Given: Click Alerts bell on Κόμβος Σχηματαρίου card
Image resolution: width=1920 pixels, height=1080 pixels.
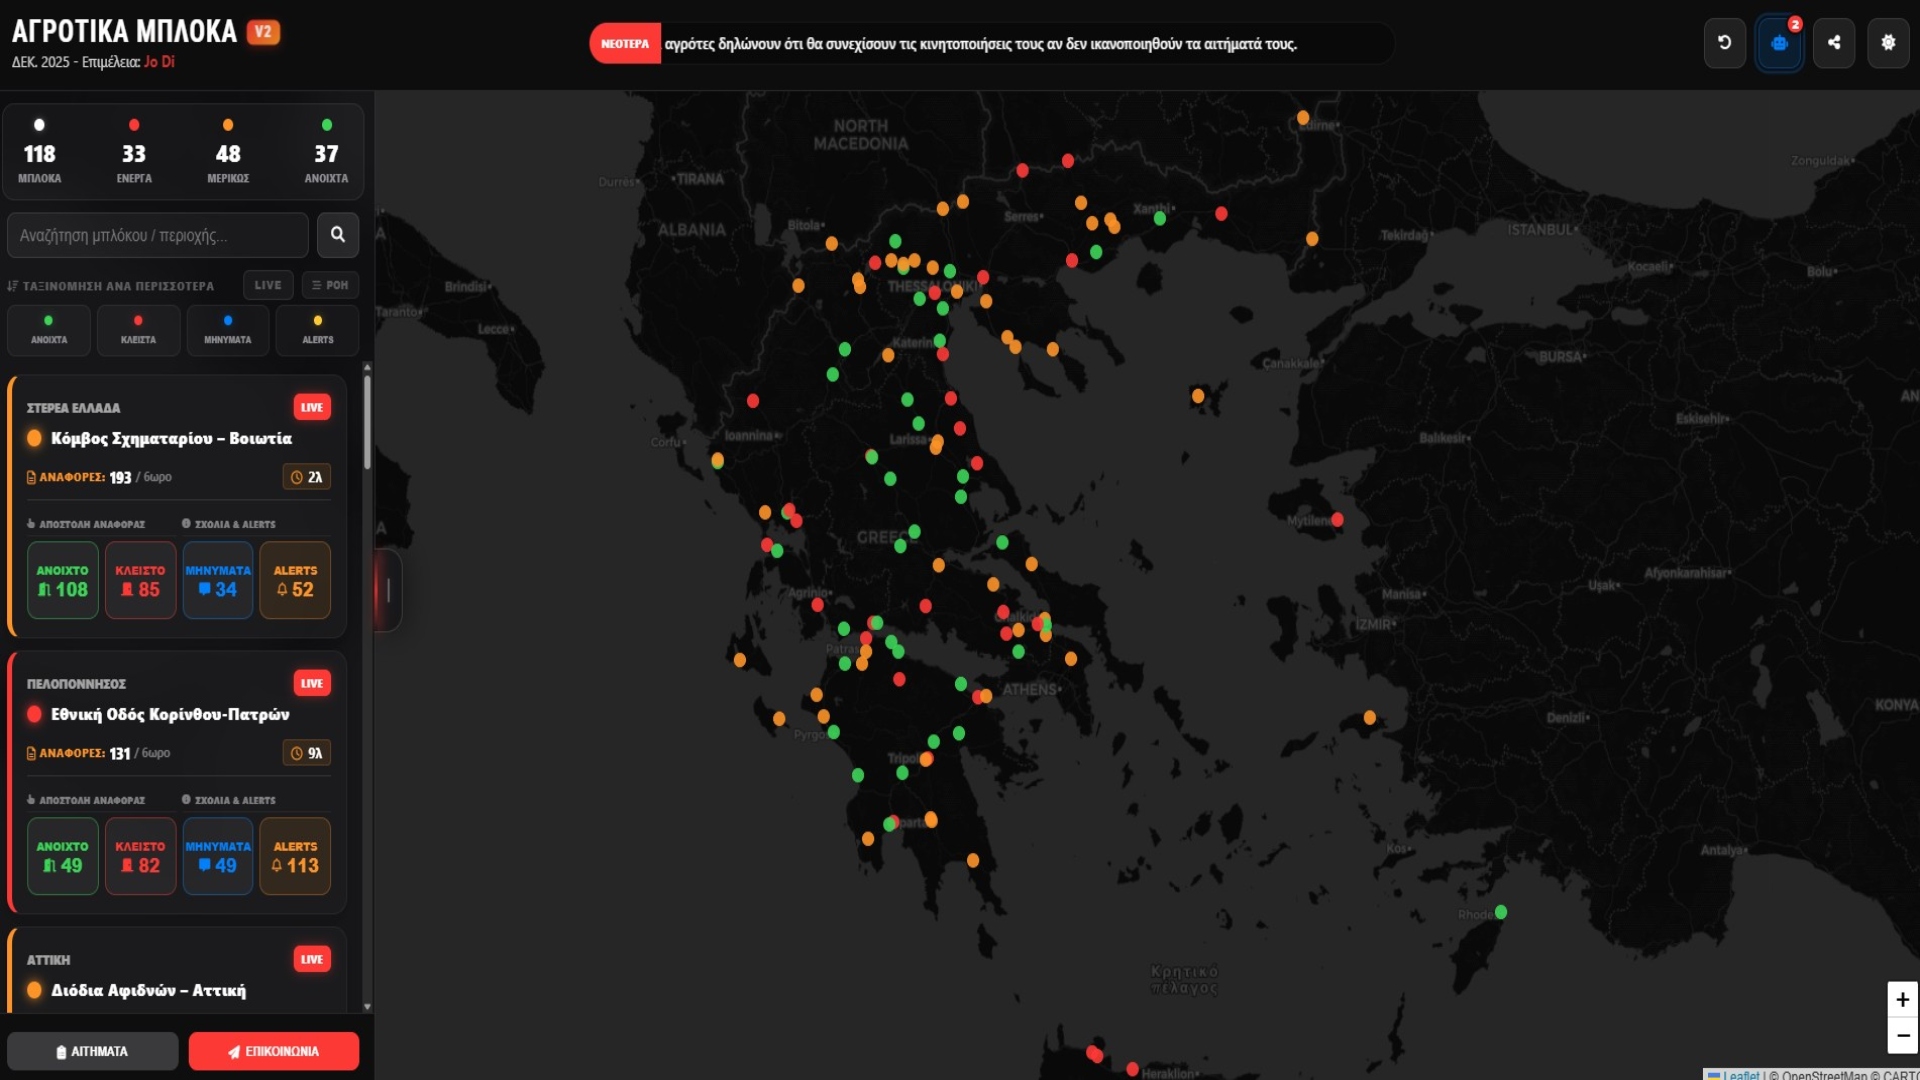Looking at the screenshot, I should coord(295,580).
